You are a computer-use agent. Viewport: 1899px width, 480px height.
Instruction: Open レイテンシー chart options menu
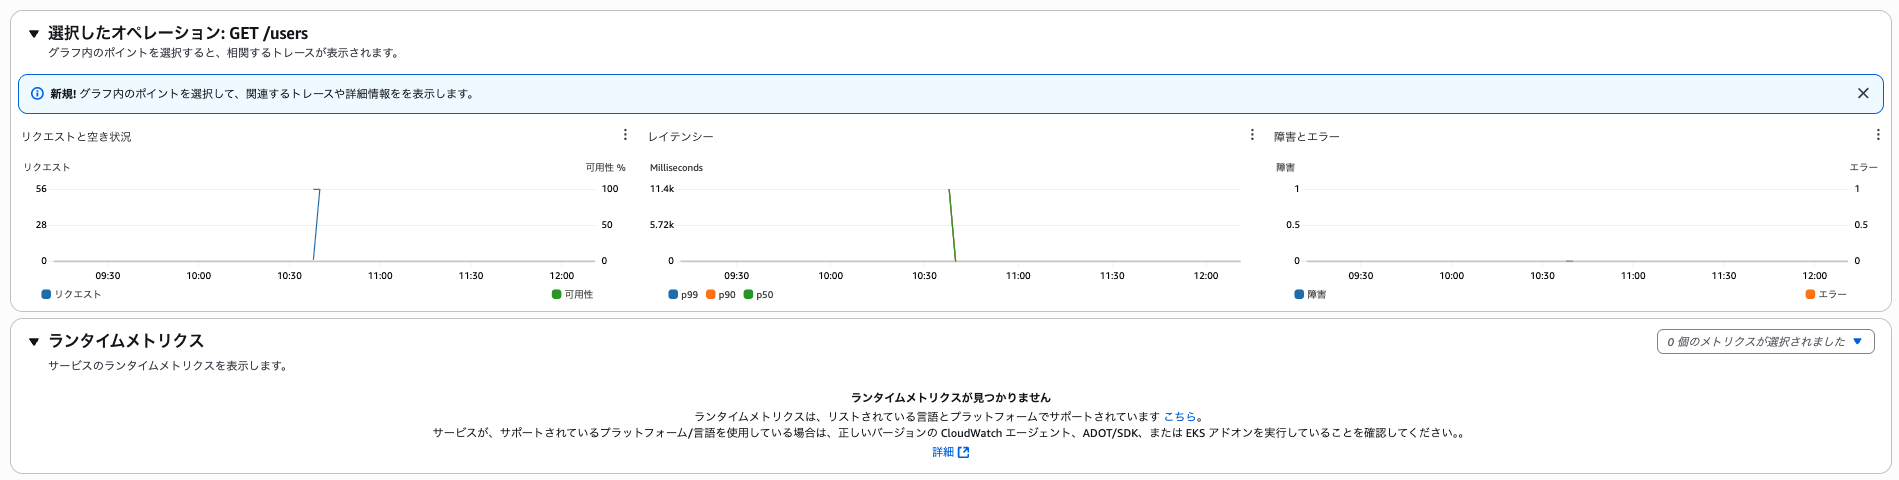click(1252, 135)
